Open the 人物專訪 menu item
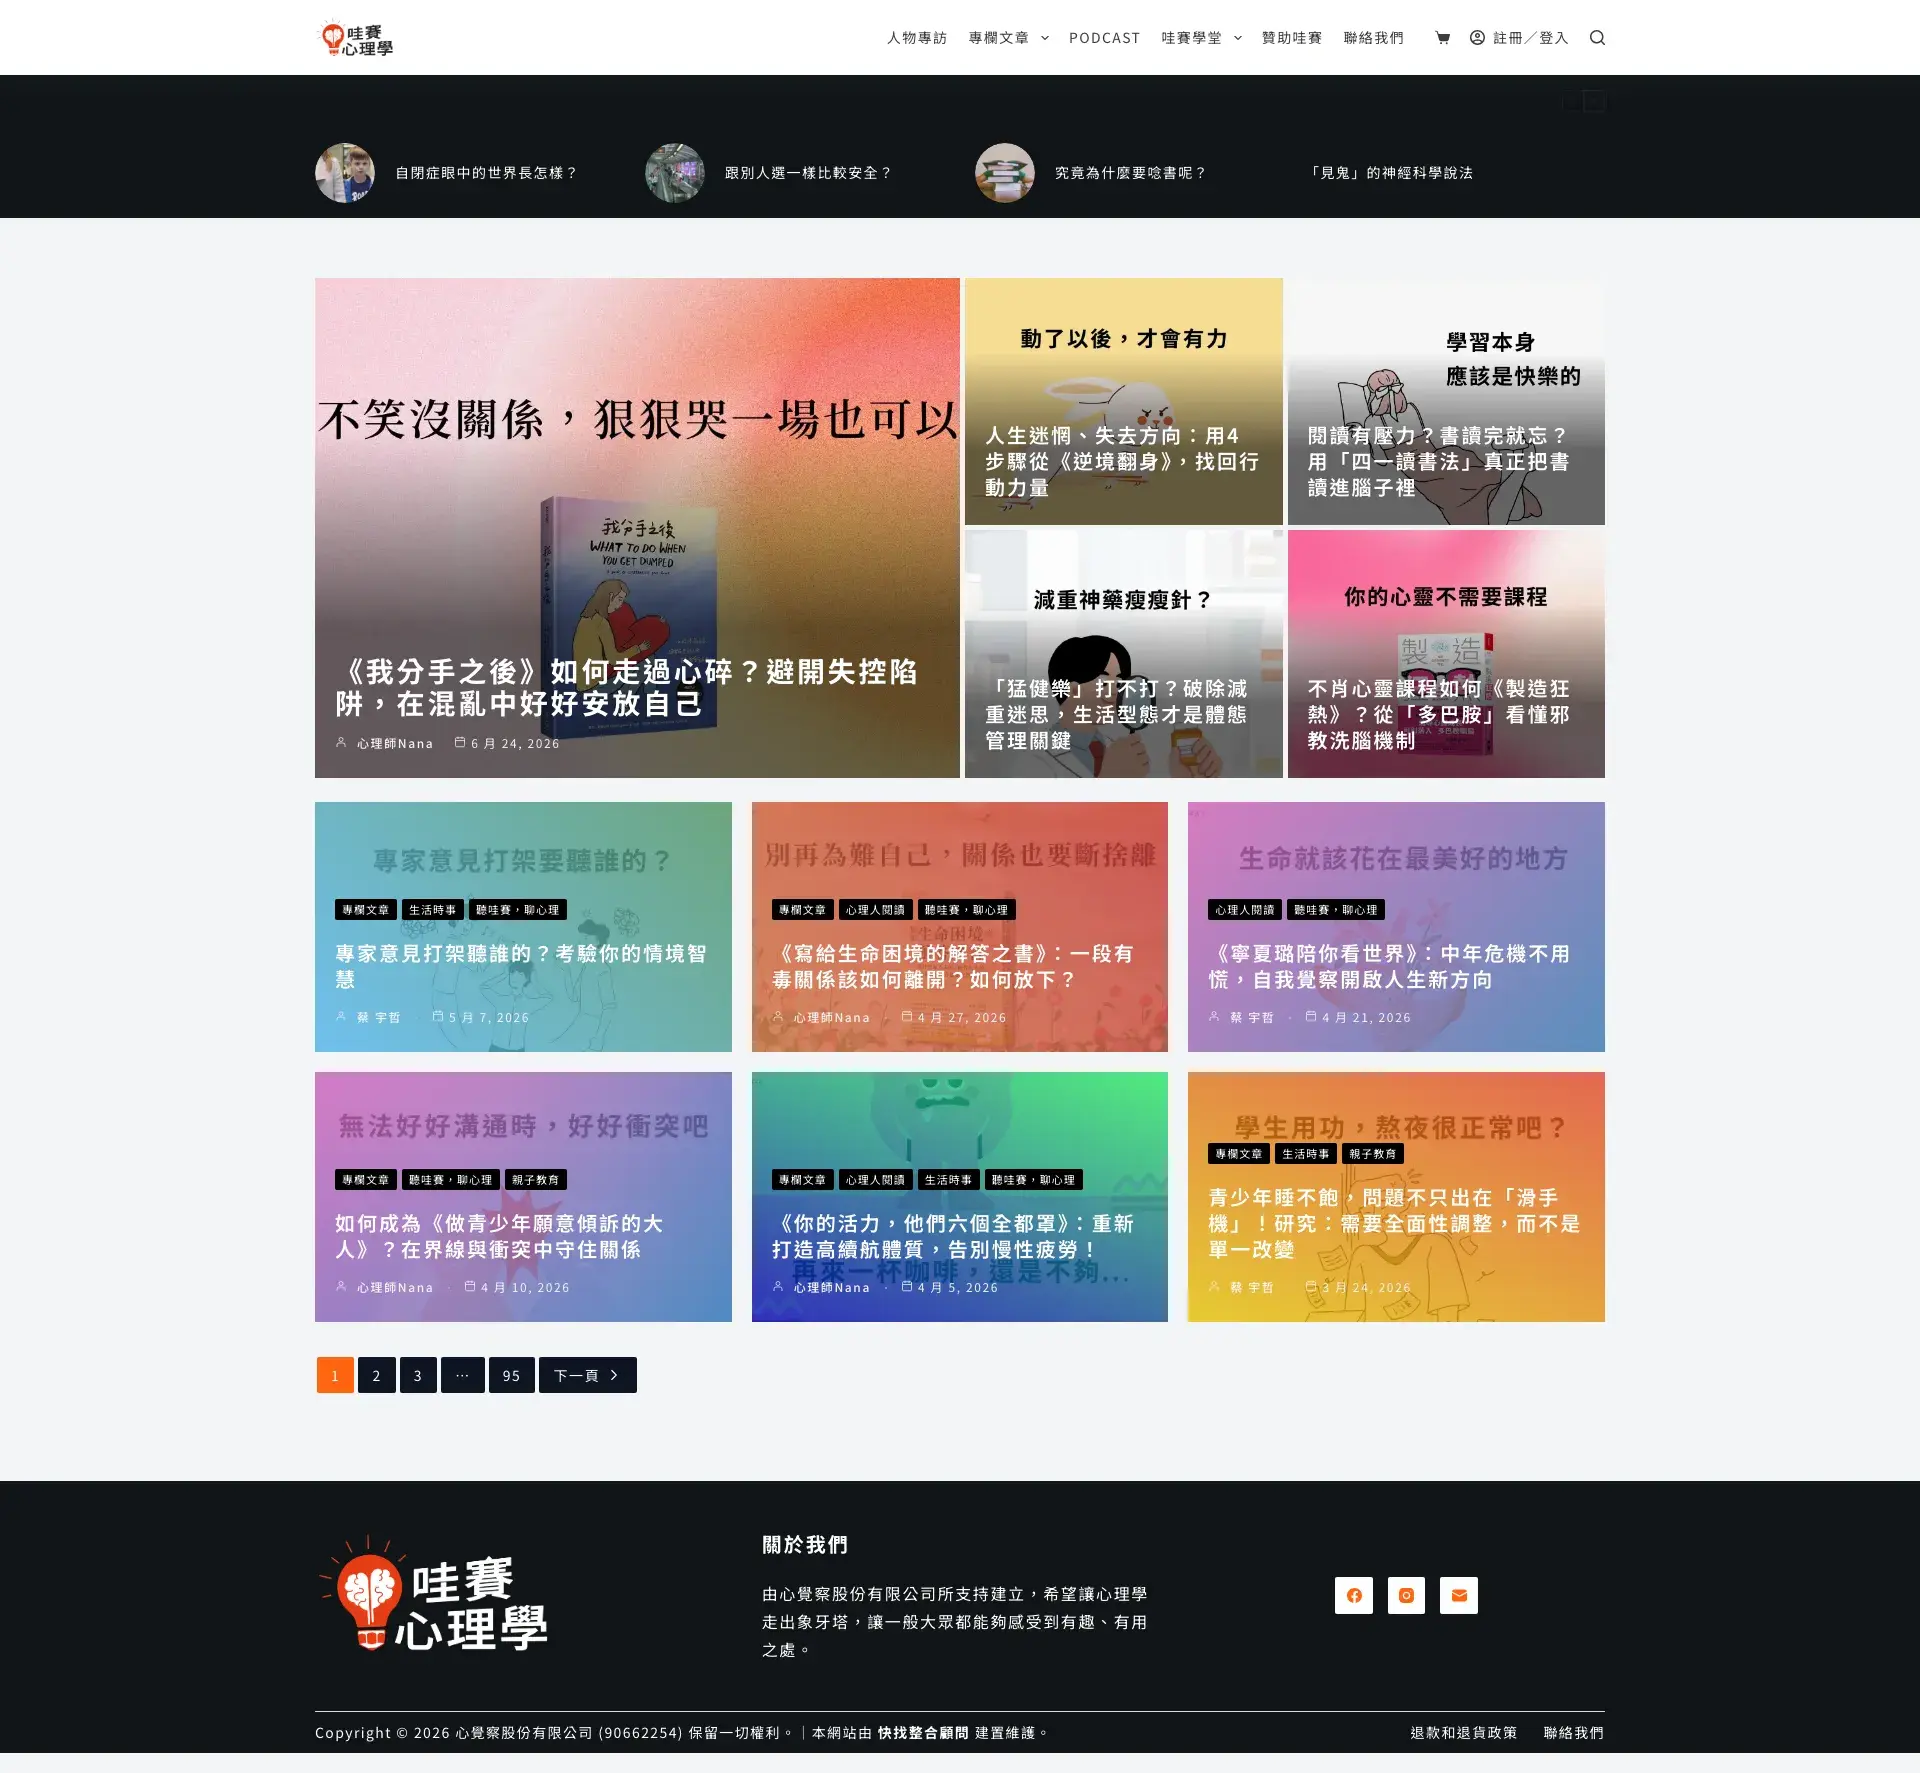The image size is (1920, 1773). pos(917,38)
